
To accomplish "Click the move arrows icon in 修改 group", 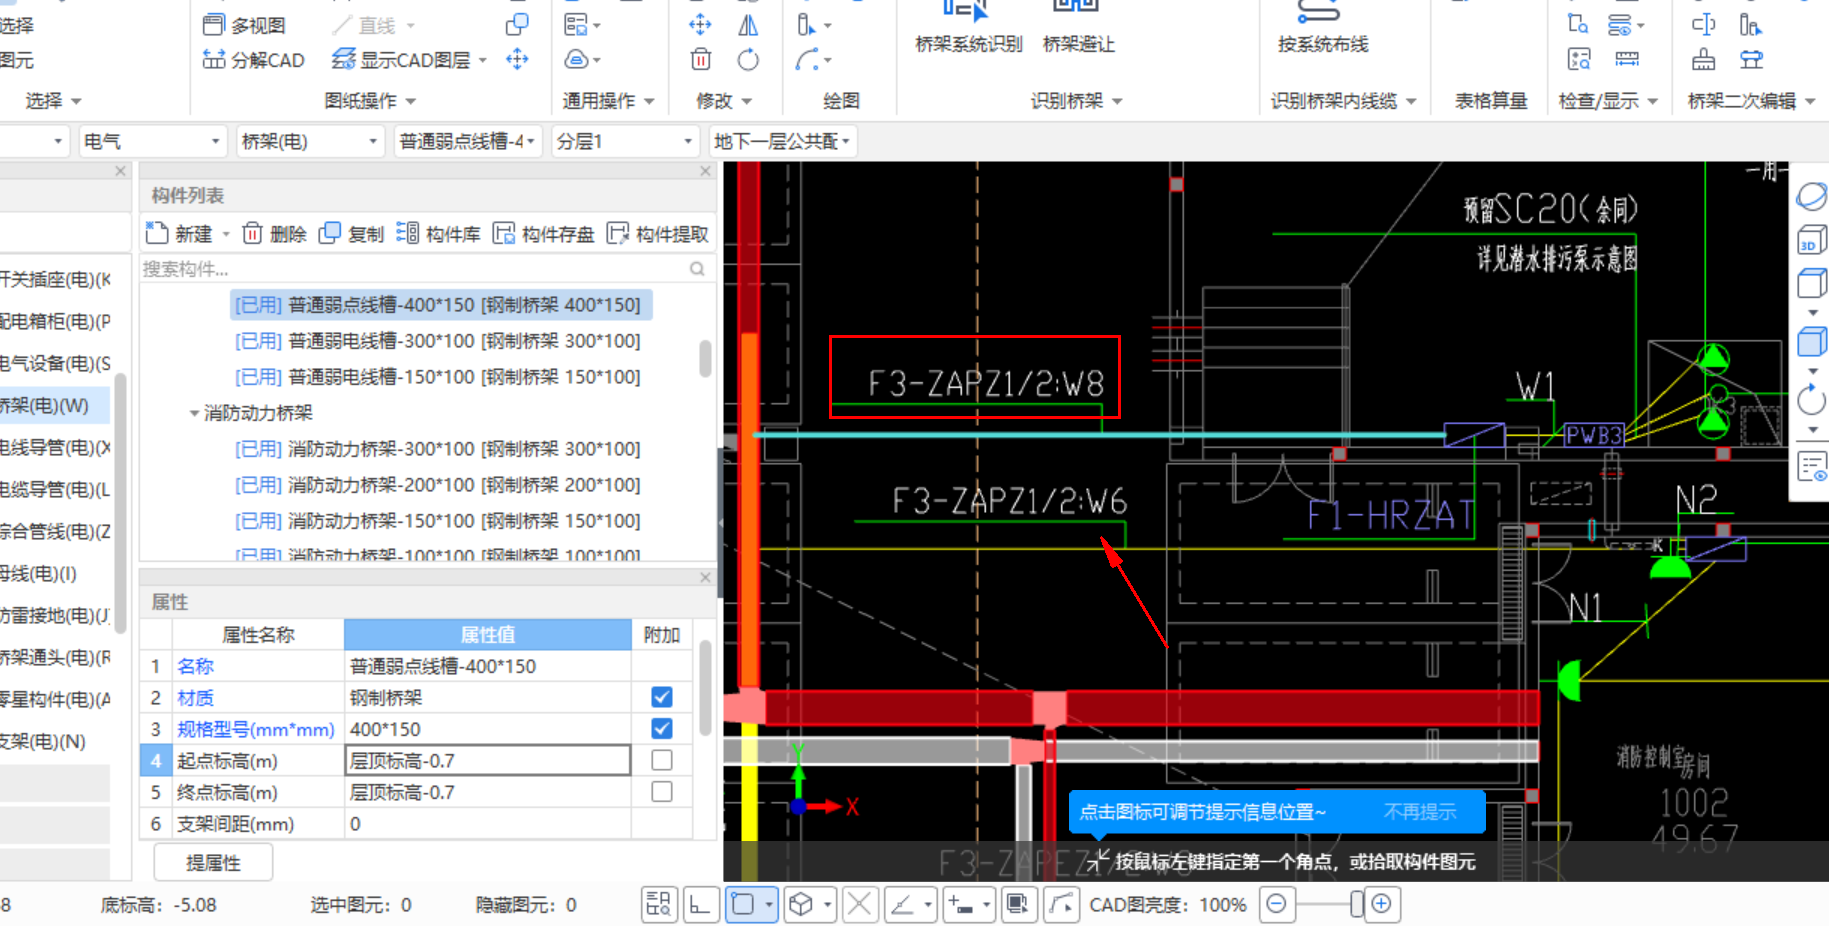I will pos(701,25).
